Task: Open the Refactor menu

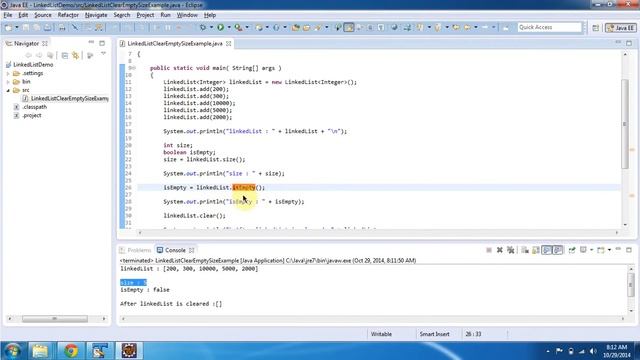Action: click(68, 15)
